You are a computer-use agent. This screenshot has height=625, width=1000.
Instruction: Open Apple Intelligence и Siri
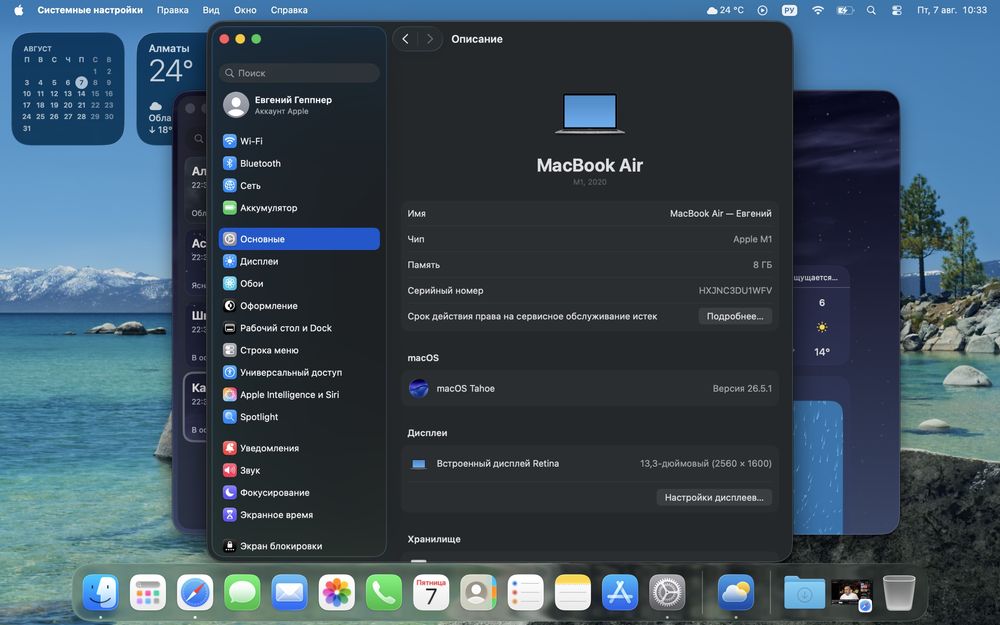pos(299,395)
